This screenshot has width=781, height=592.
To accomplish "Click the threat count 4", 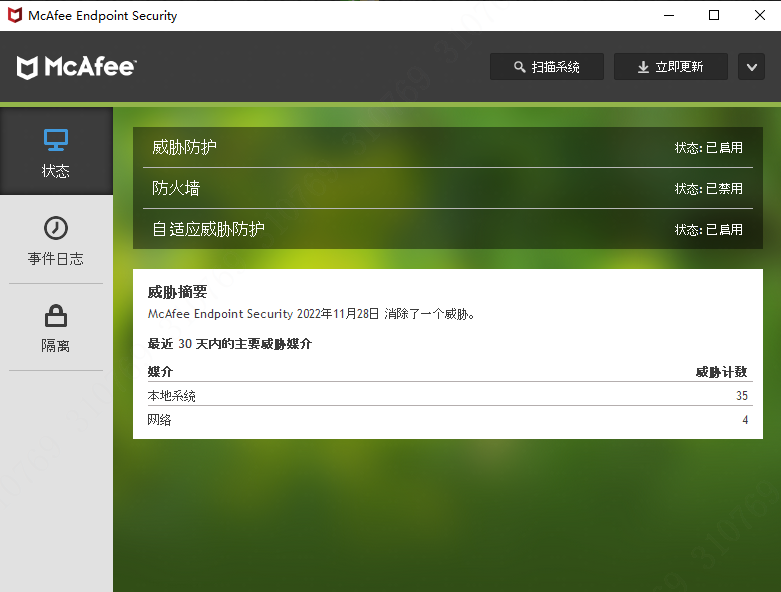I will click(745, 420).
